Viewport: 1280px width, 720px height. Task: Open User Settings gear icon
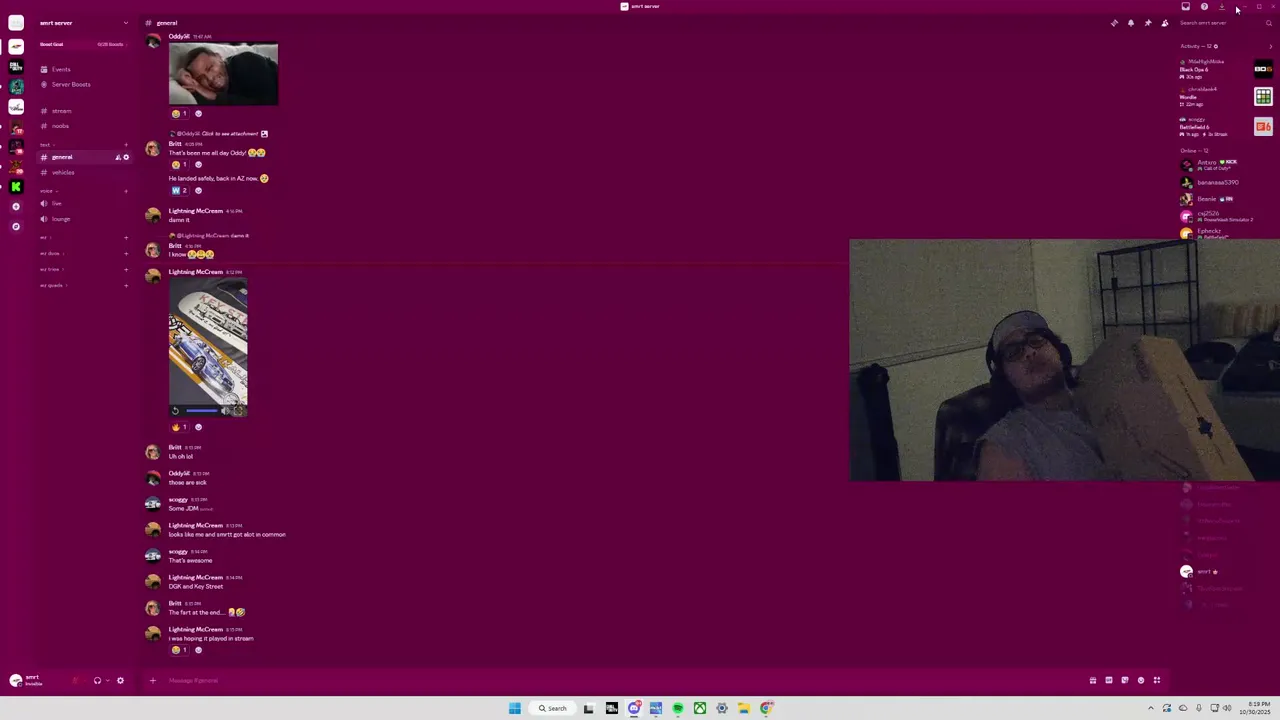(120, 681)
